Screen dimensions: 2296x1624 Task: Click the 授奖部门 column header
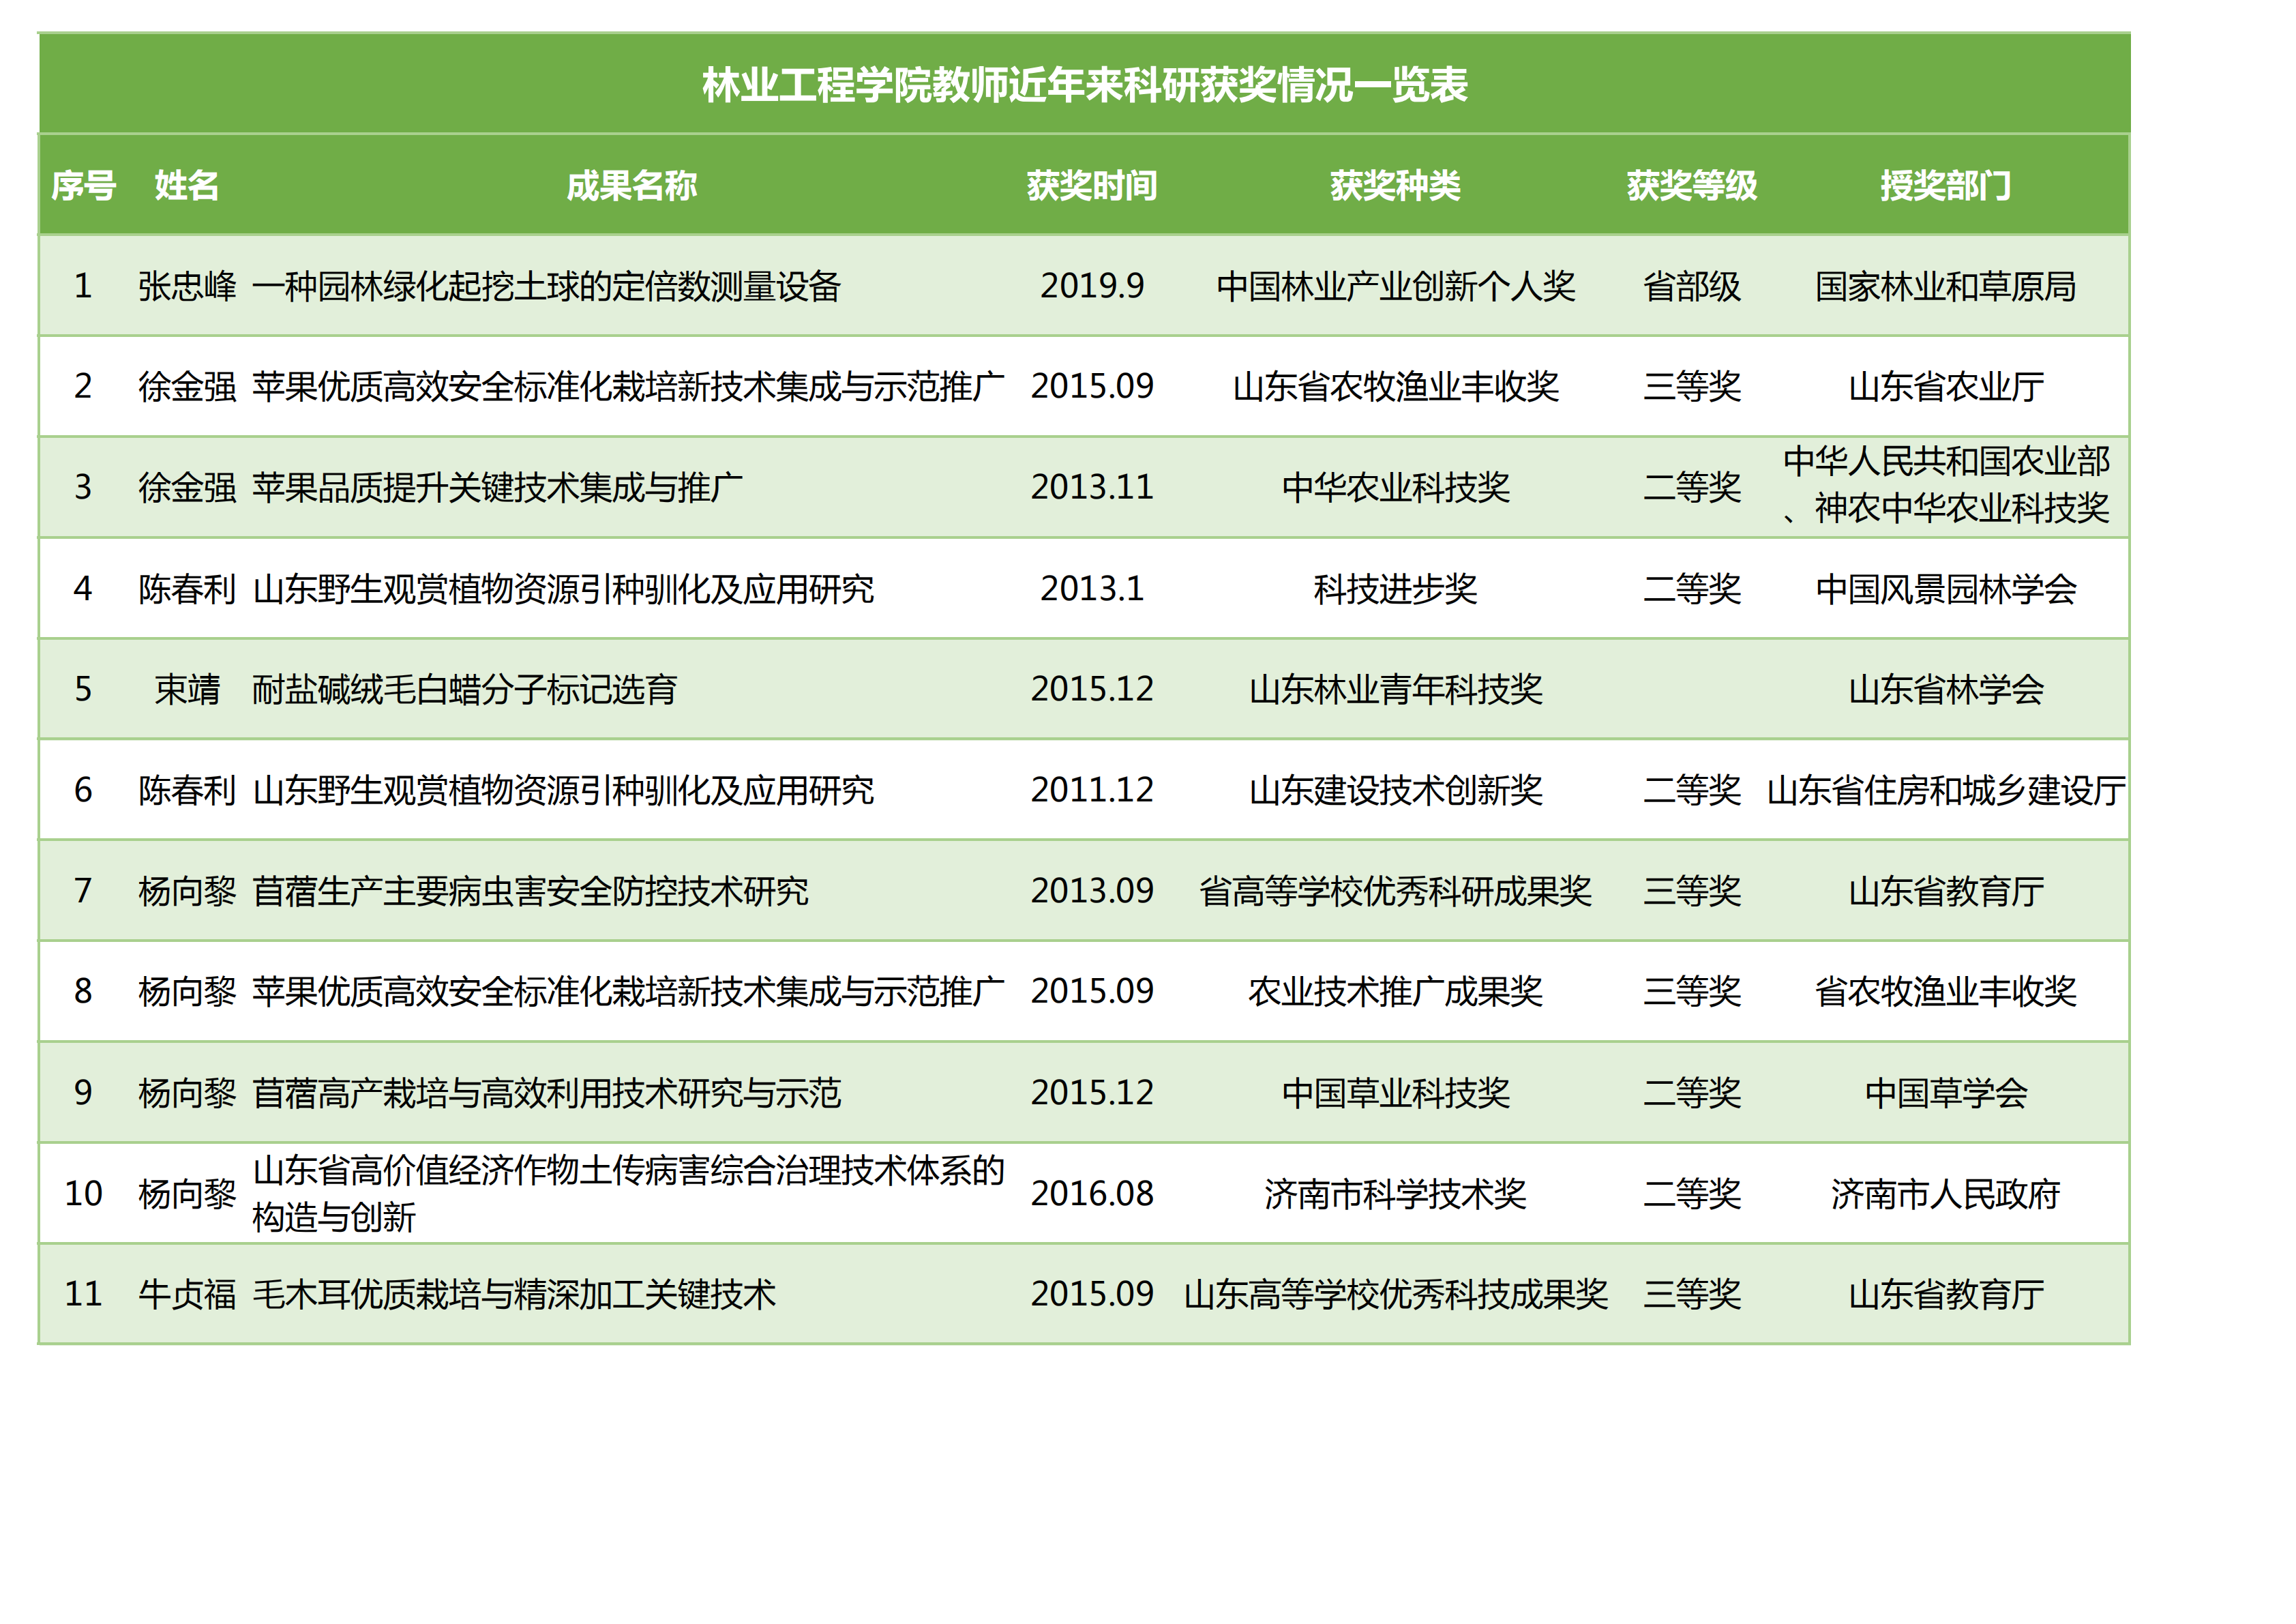click(1946, 185)
